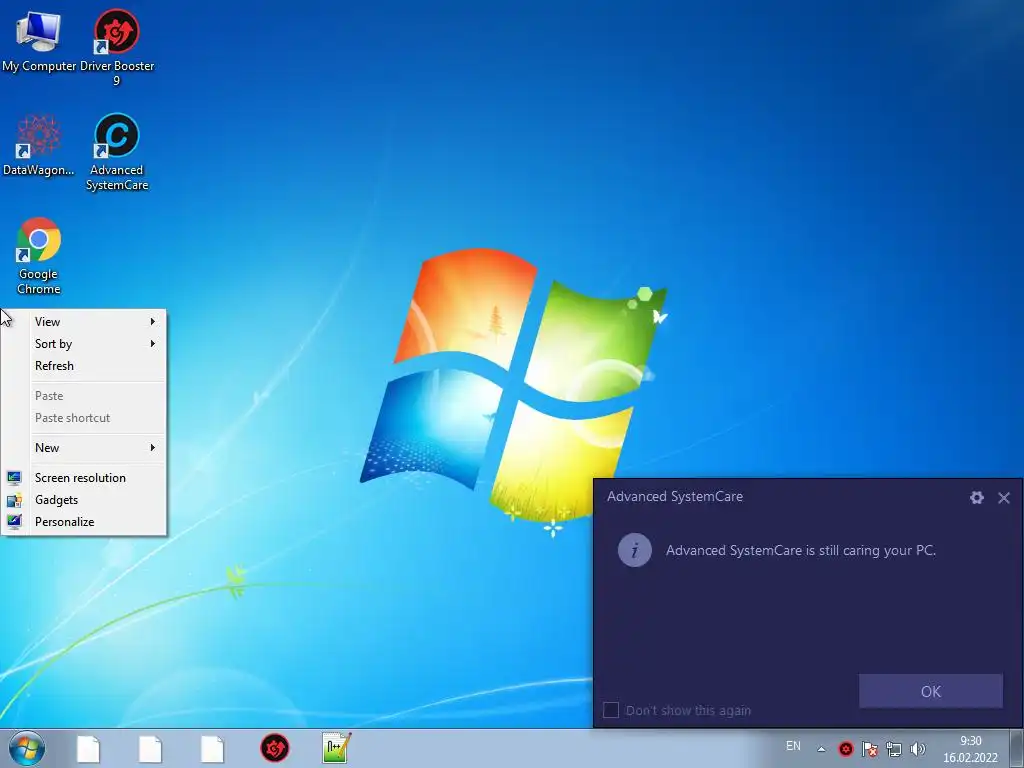Show hidden tray icons arrow
The image size is (1024, 768).
tap(821, 749)
